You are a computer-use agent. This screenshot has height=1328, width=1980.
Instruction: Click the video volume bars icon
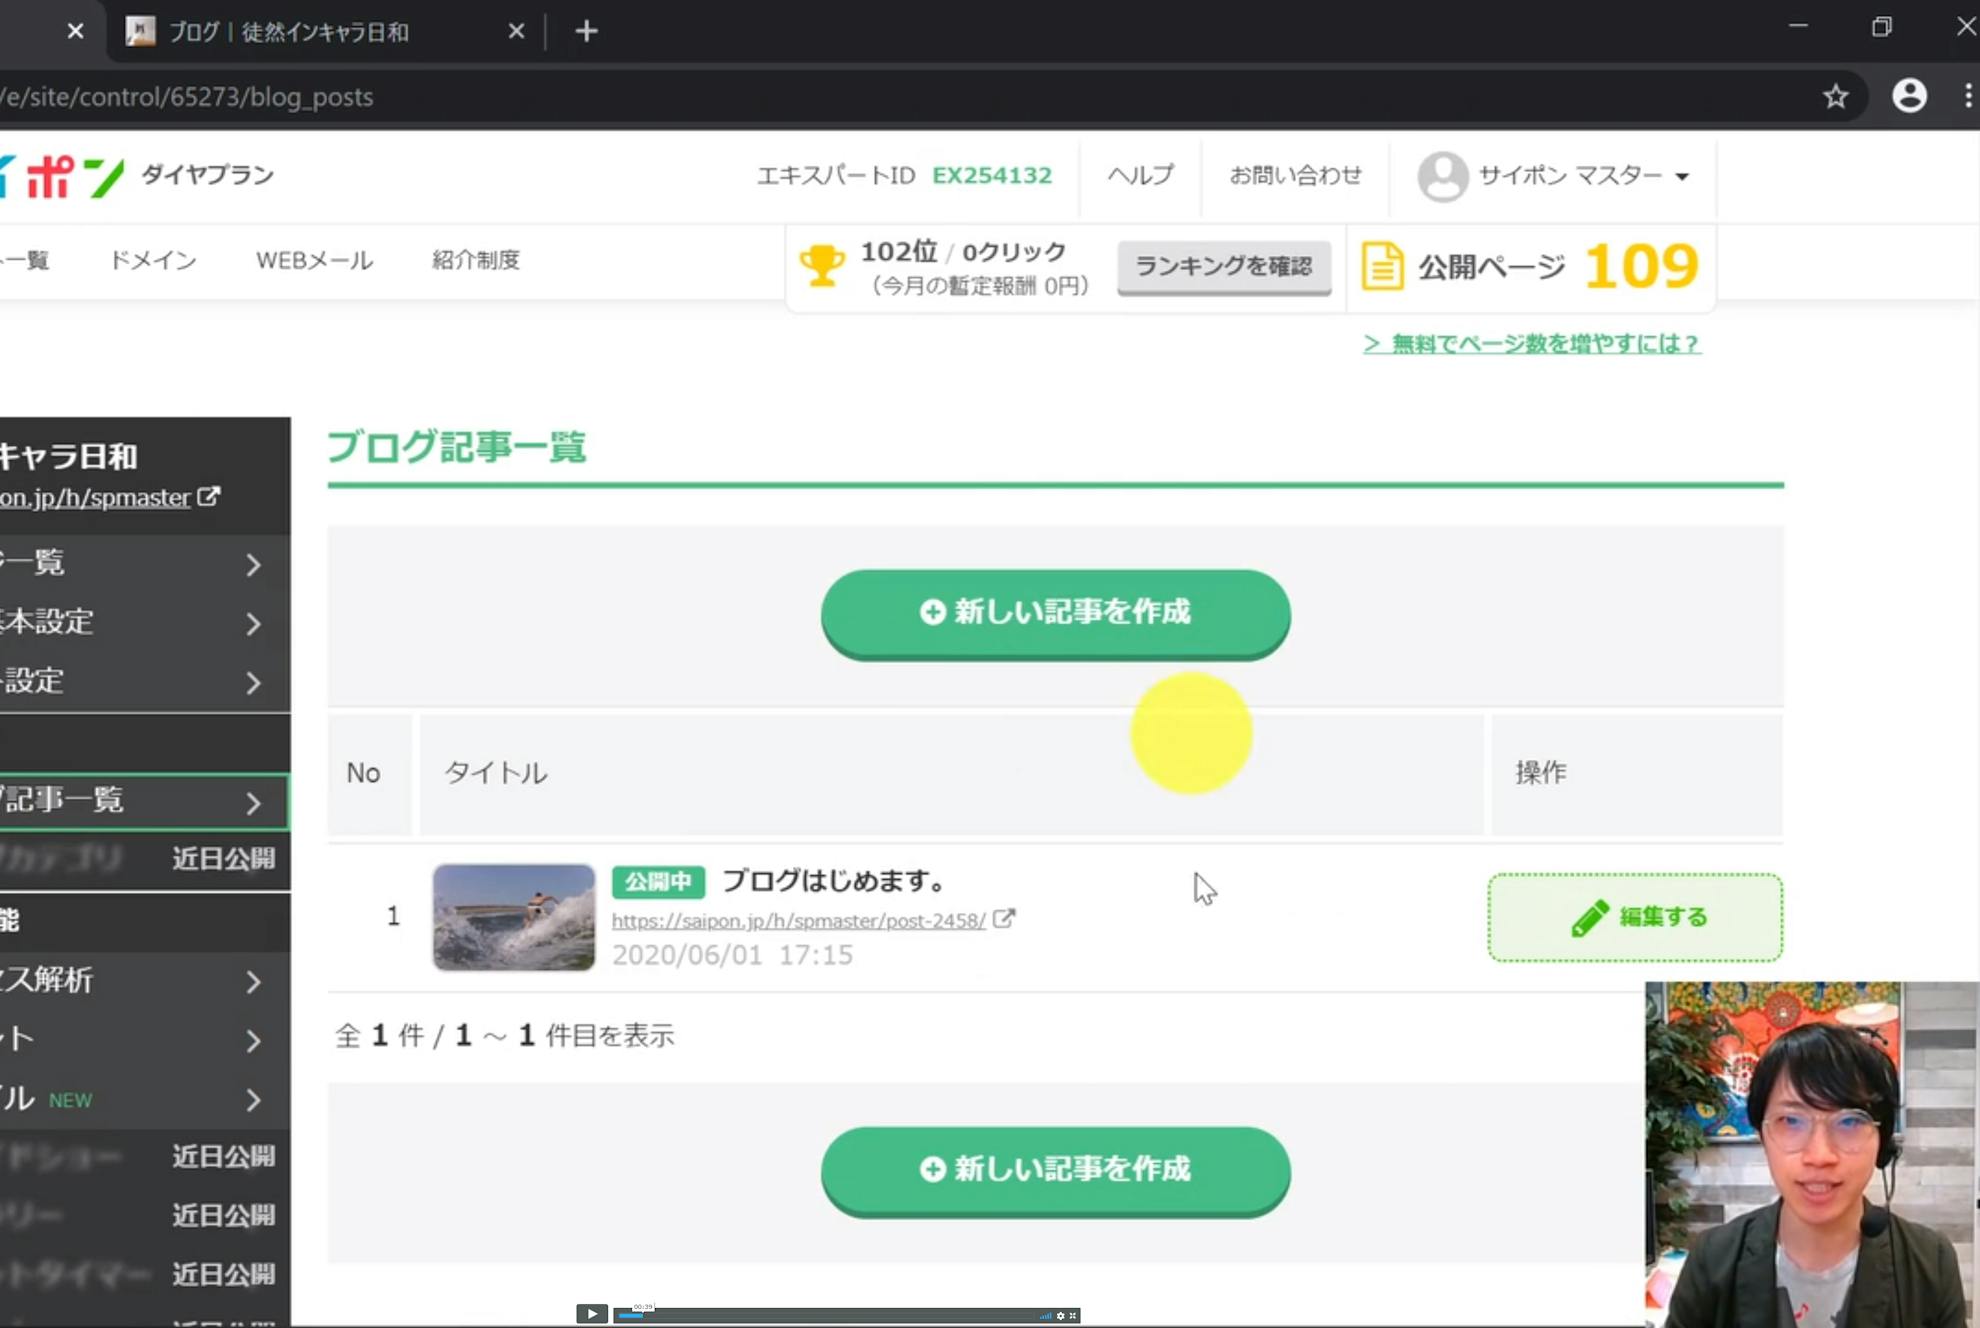(1046, 1316)
